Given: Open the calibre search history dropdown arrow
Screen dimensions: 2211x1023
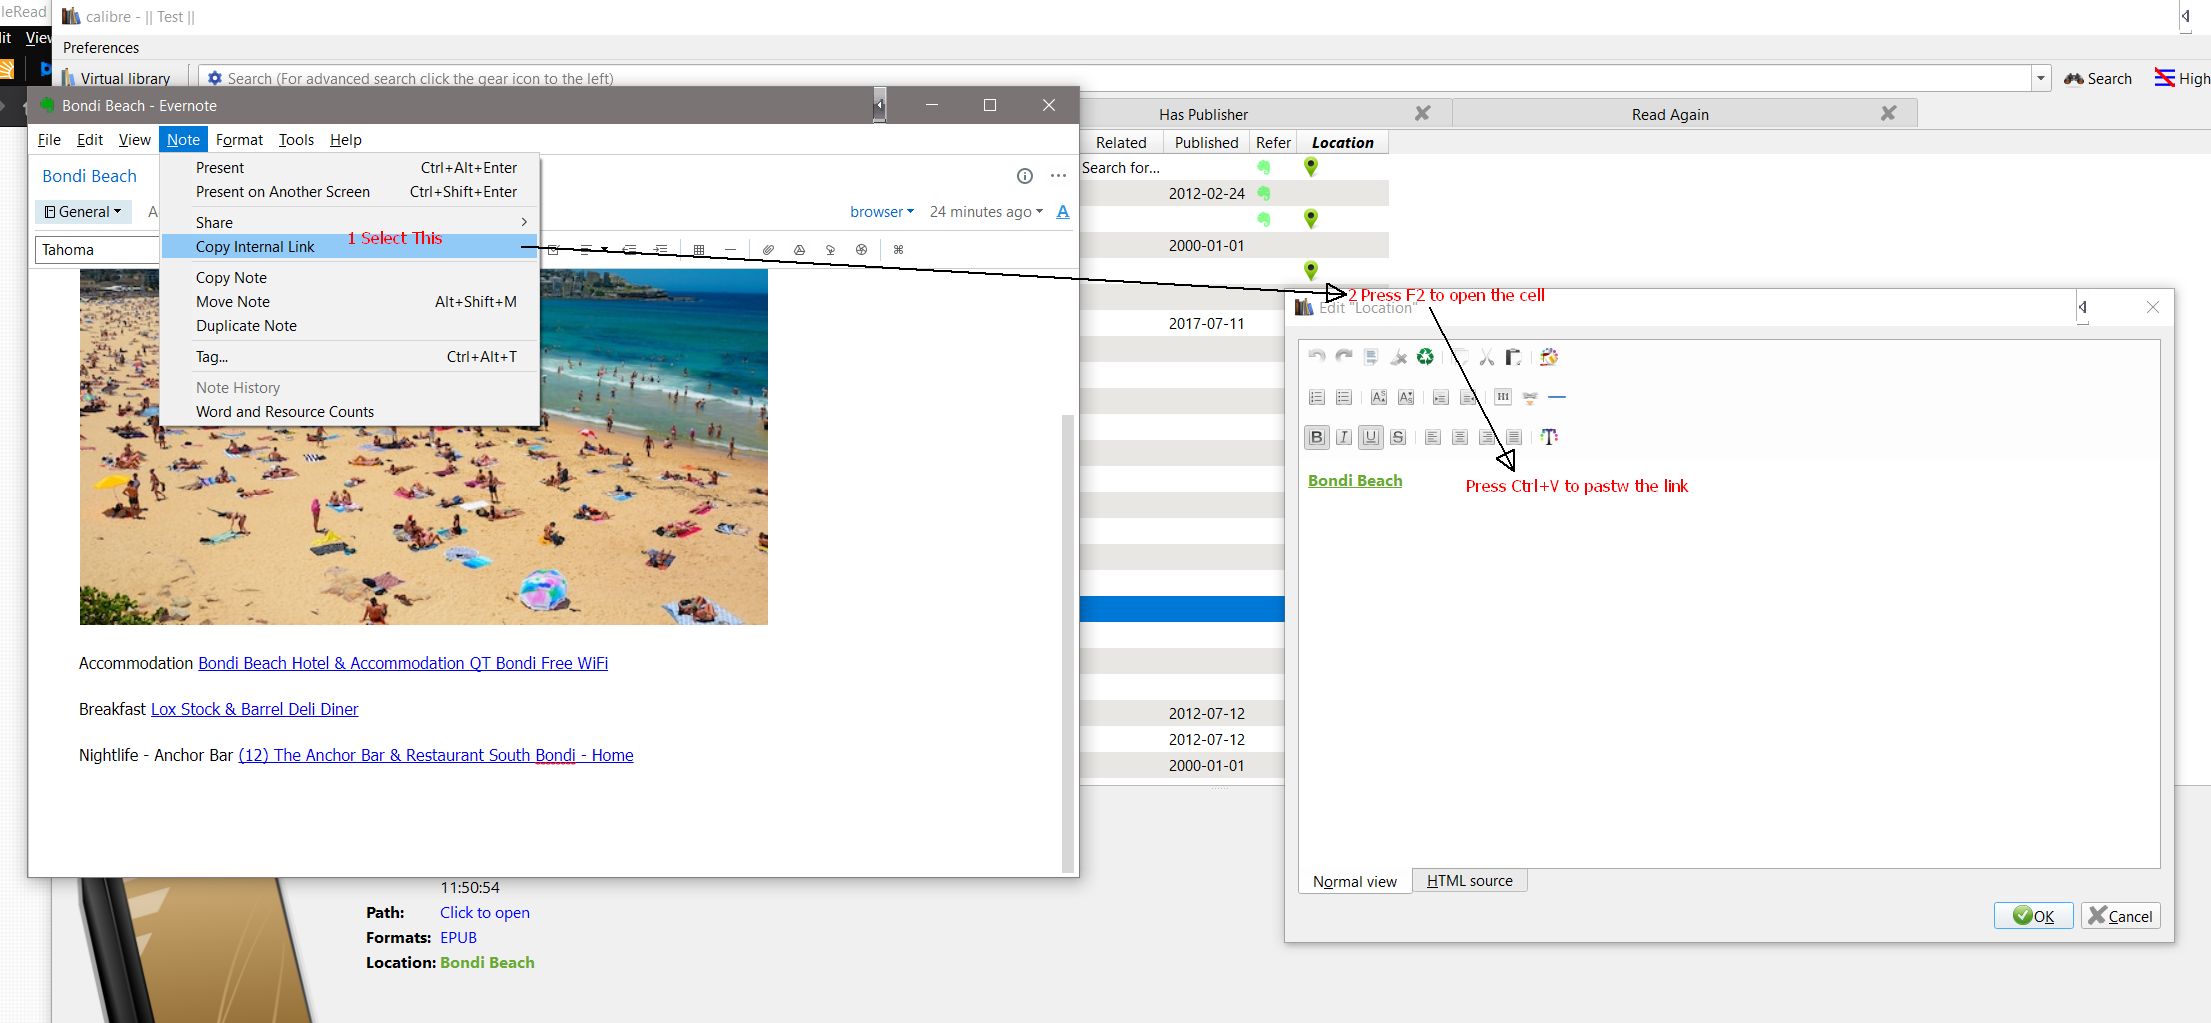Looking at the screenshot, I should tap(2040, 78).
